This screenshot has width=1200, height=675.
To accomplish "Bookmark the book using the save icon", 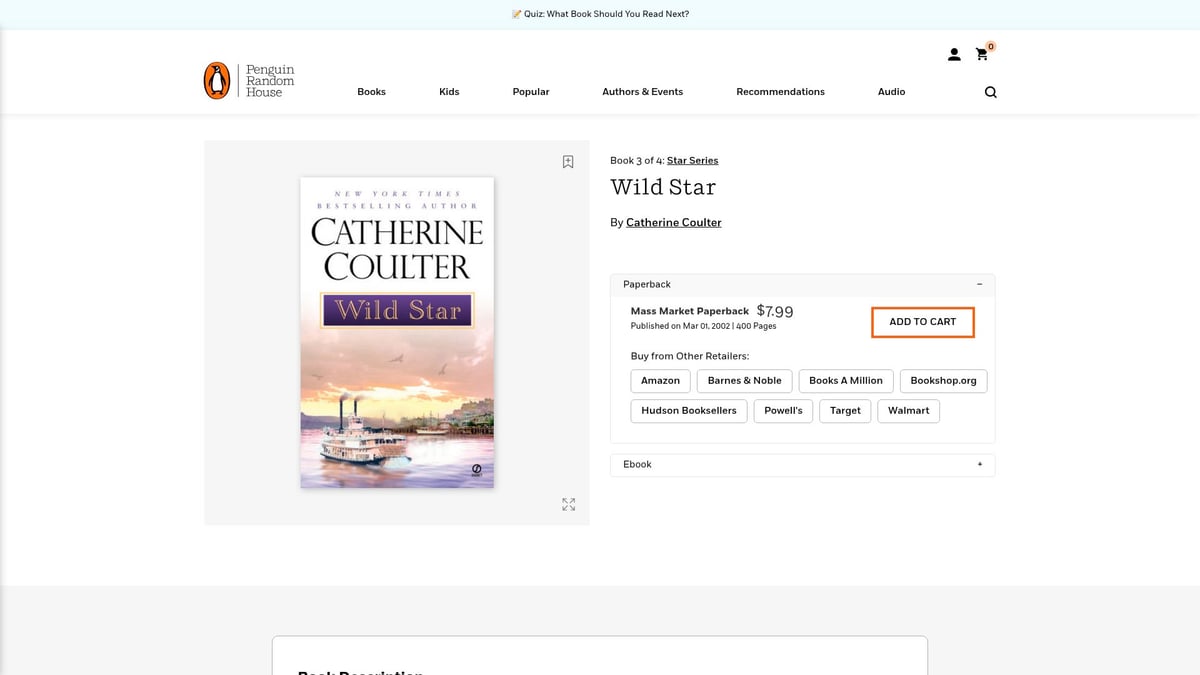I will coord(568,161).
